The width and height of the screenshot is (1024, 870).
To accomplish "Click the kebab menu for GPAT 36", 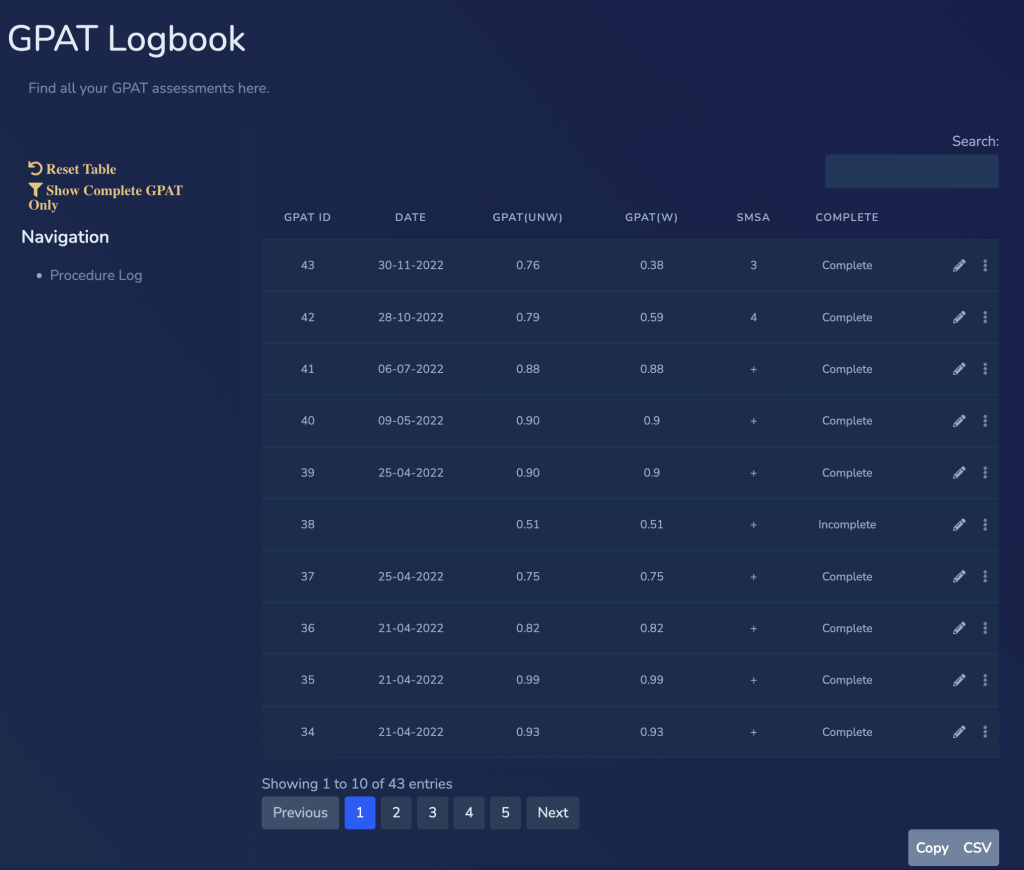I will (x=985, y=628).
